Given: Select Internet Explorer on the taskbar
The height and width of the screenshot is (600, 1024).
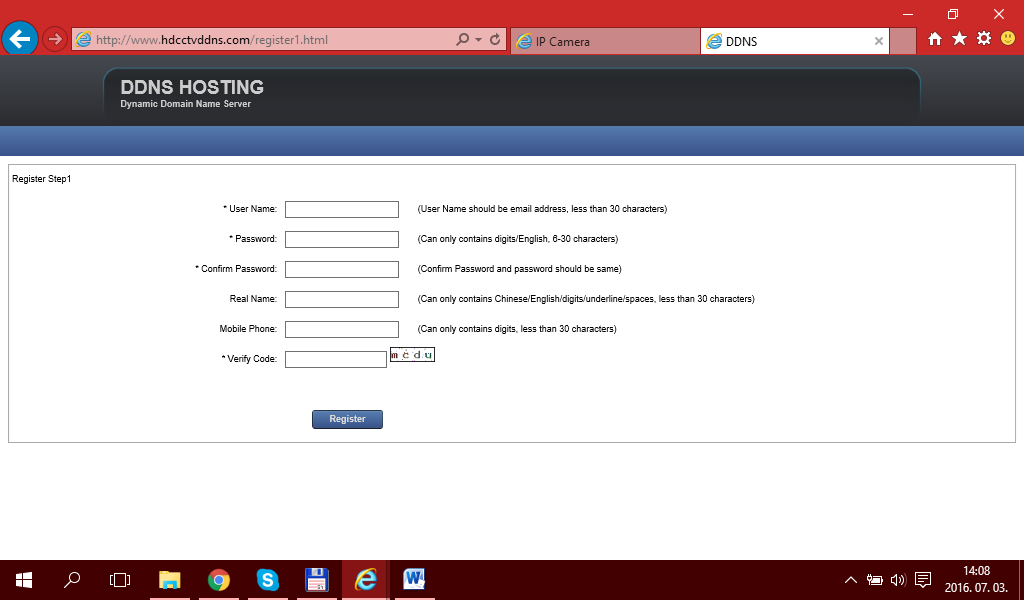Looking at the screenshot, I should (x=366, y=580).
